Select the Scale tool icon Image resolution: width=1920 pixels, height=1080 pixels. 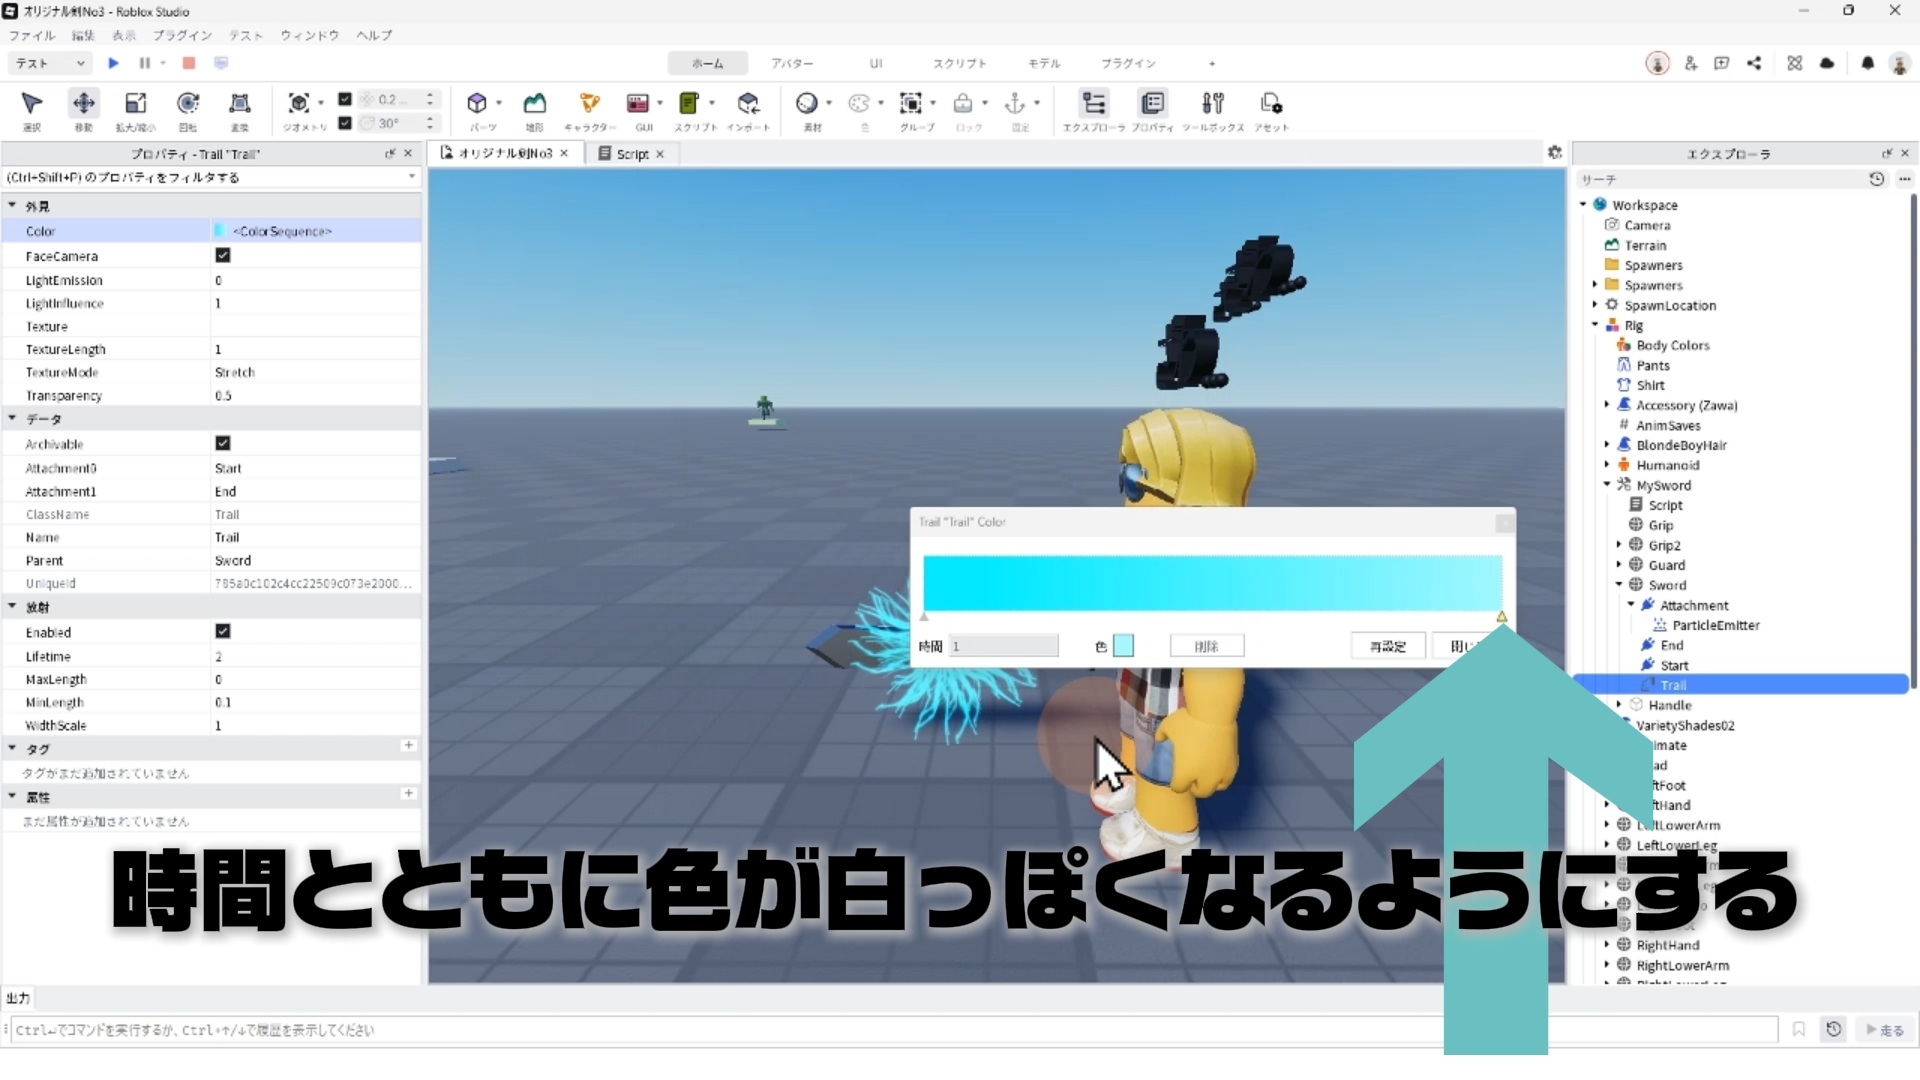tap(135, 104)
